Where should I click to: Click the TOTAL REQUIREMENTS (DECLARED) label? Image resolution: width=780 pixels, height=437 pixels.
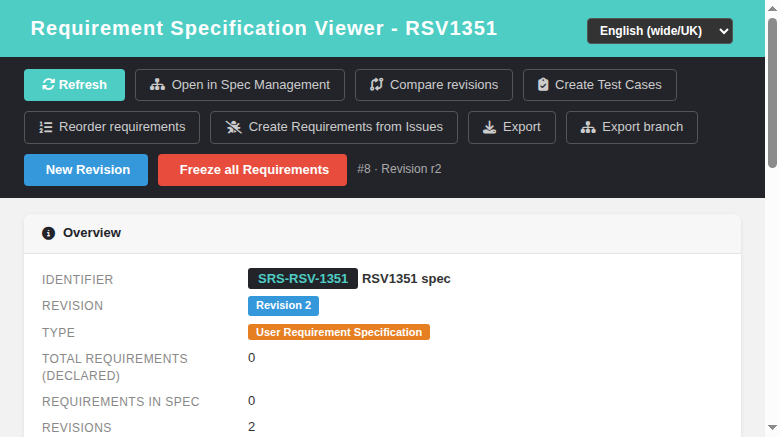point(115,367)
